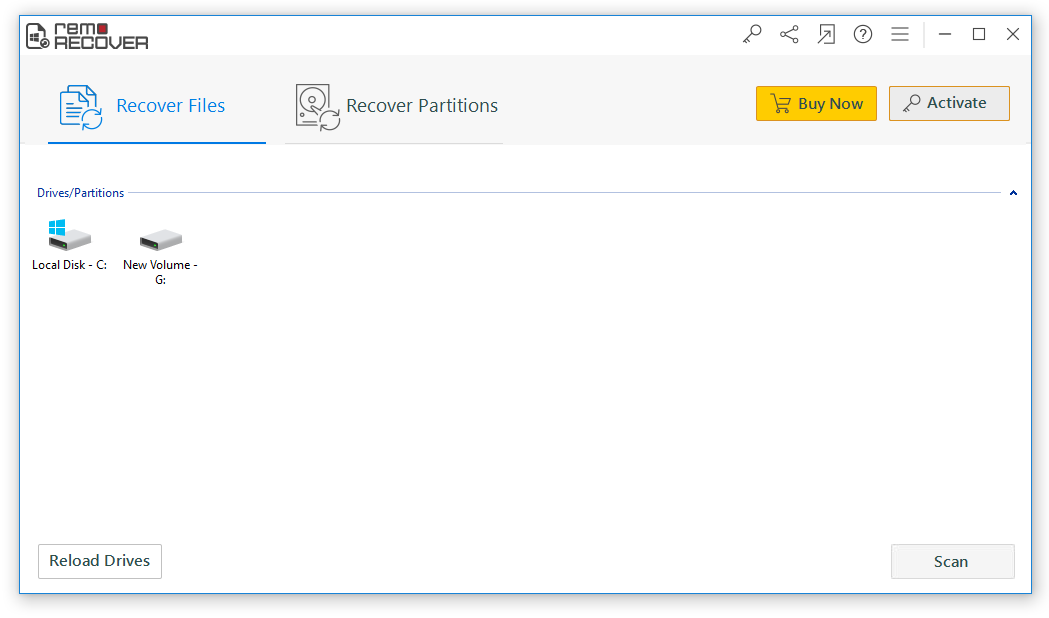Click the Drives/Partitions heading text
Viewport: 1049px width, 618px height.
pos(80,193)
